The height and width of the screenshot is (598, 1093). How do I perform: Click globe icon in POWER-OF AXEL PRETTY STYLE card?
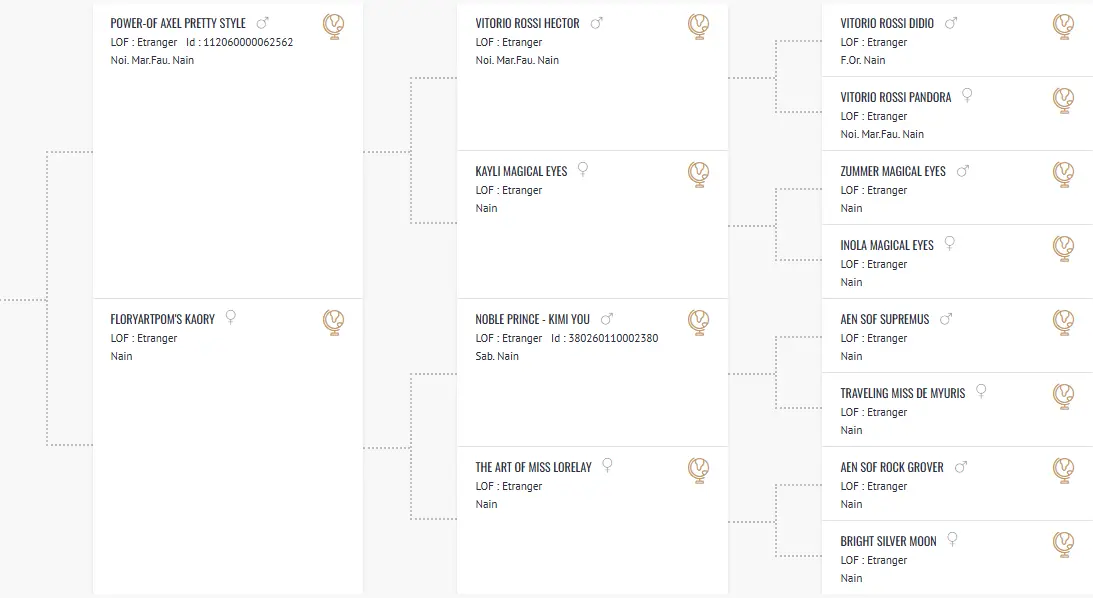(334, 26)
